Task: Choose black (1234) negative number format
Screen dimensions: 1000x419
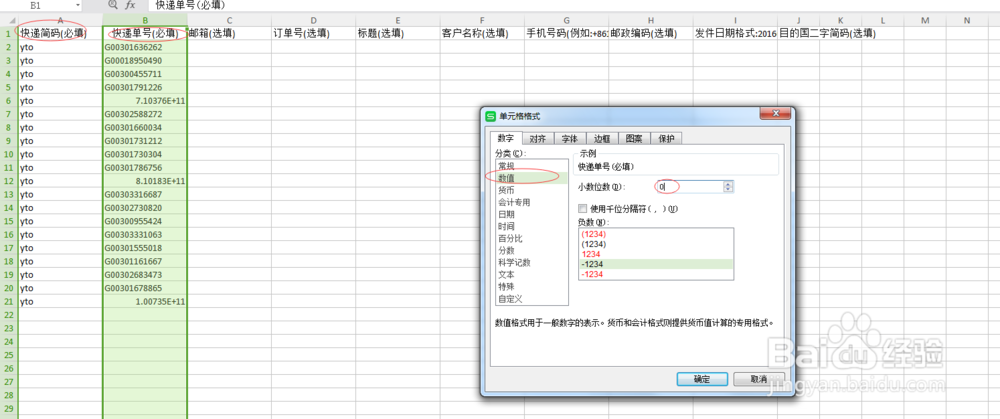Action: (x=656, y=244)
